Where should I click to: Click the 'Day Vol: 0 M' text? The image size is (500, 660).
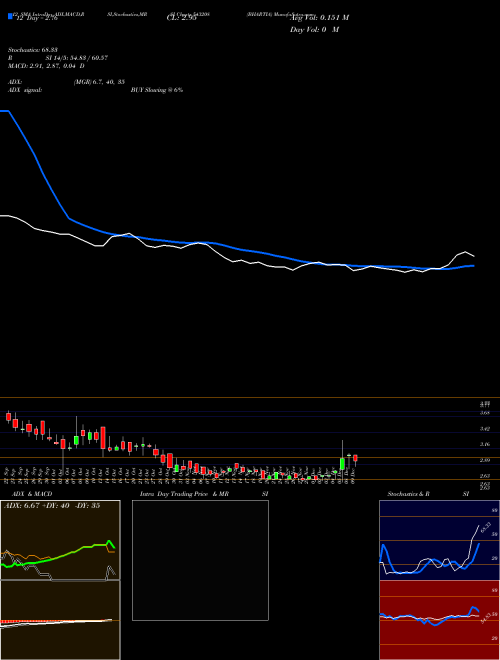point(314,30)
